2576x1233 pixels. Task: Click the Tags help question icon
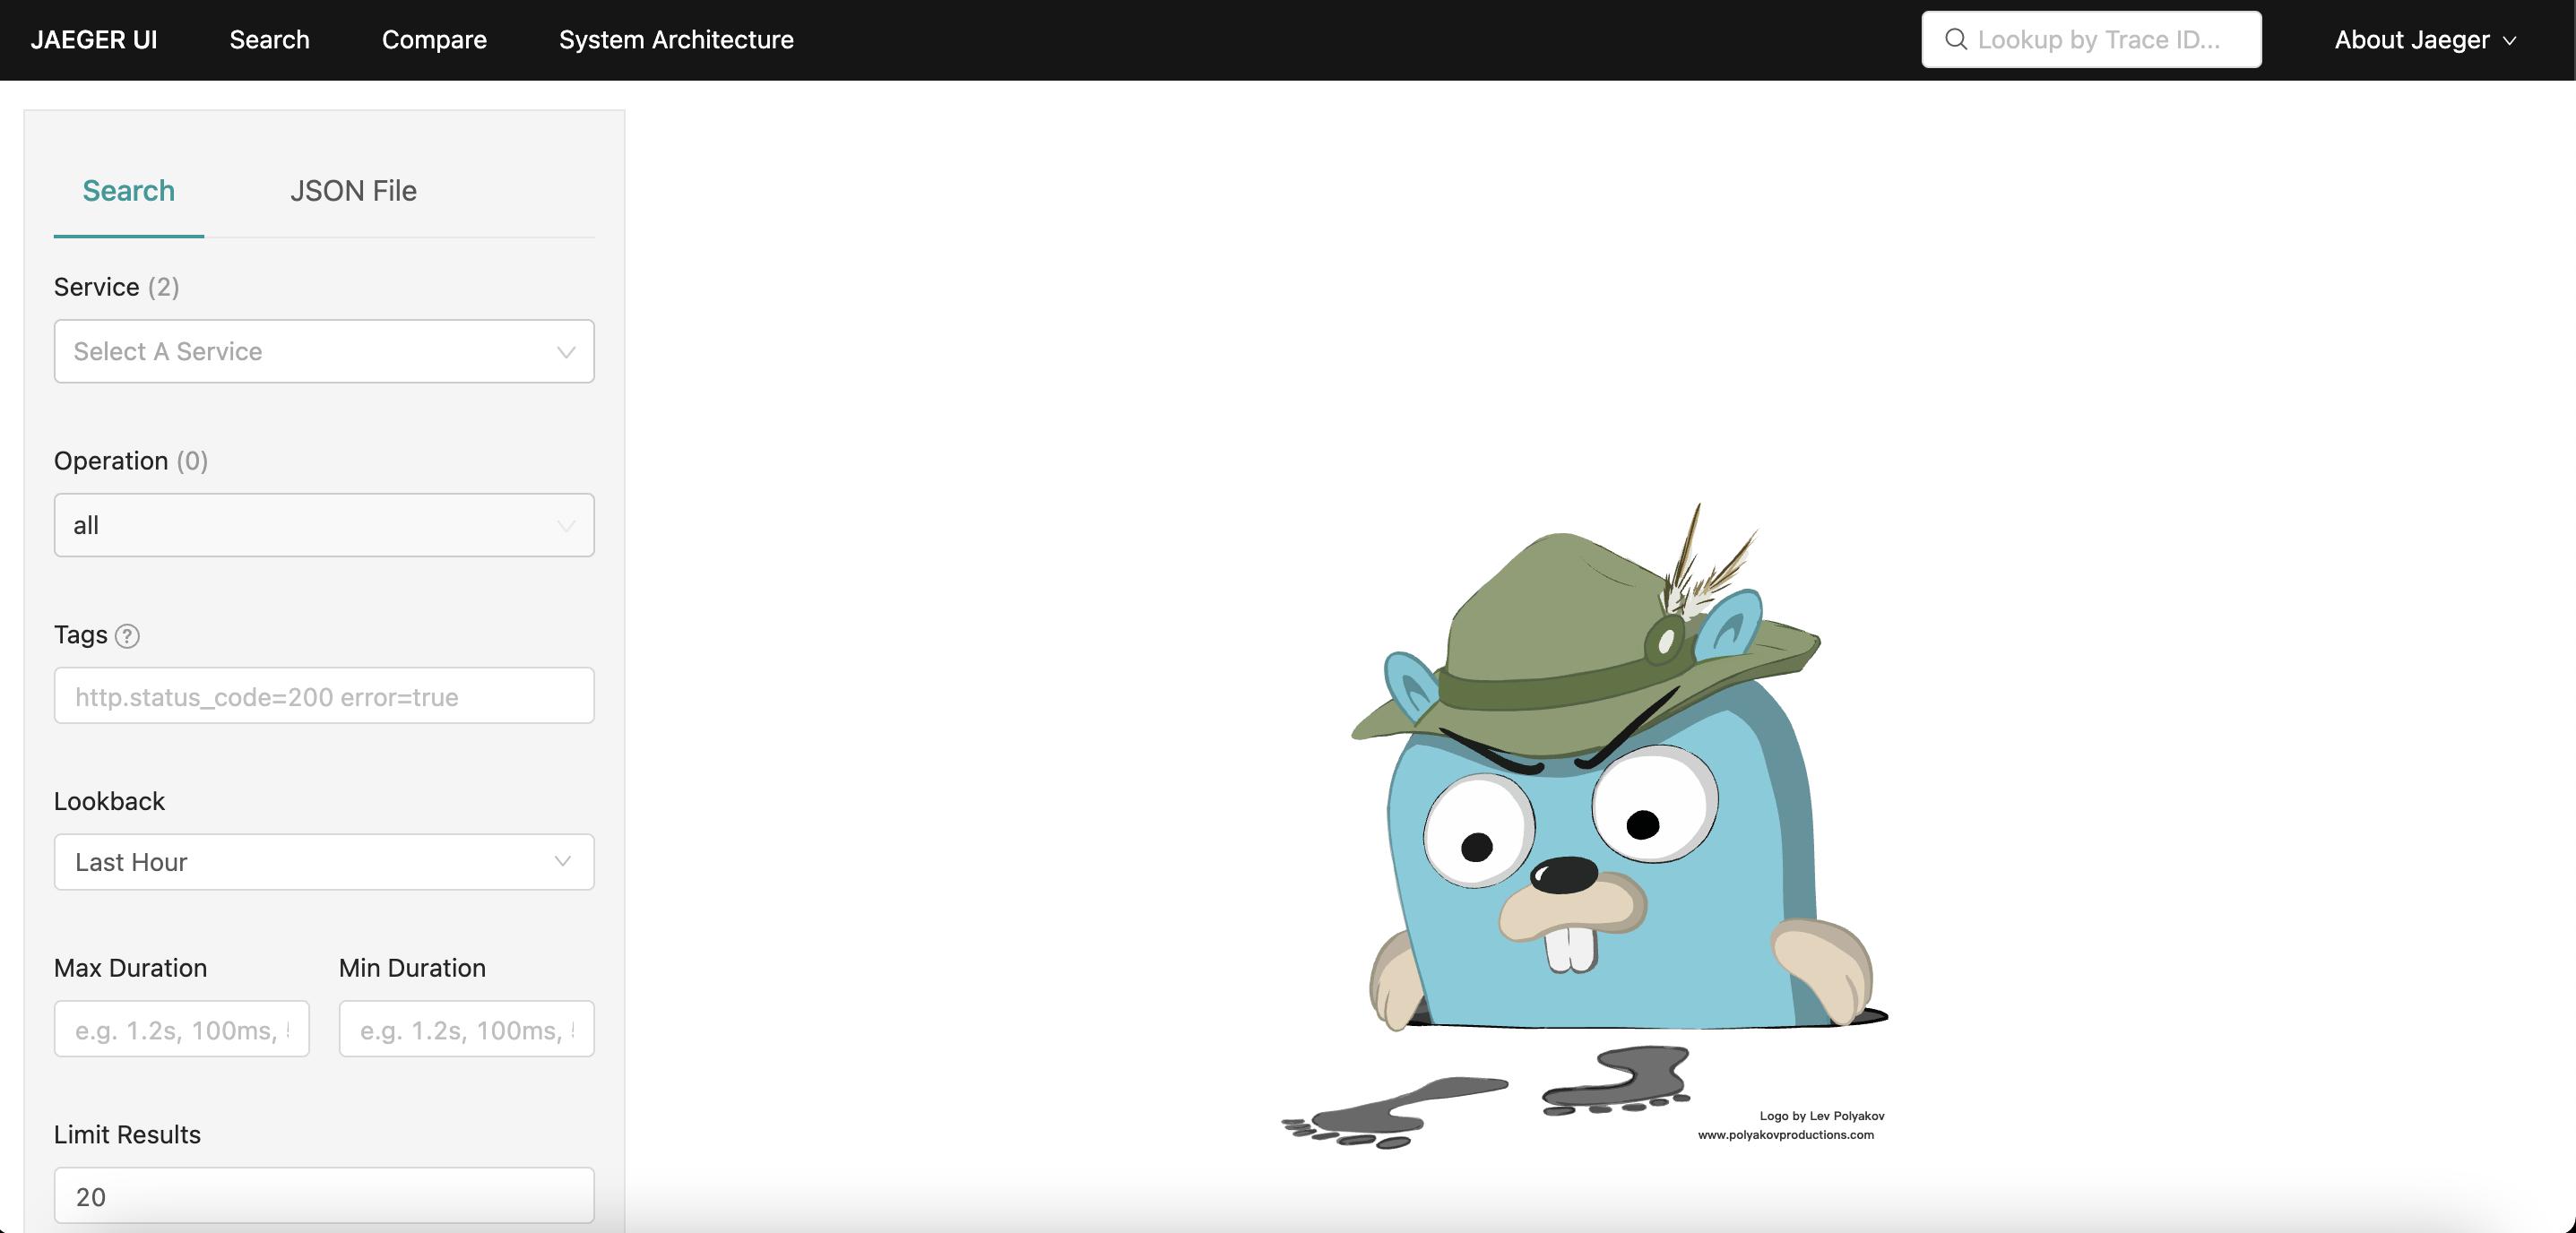pos(127,636)
